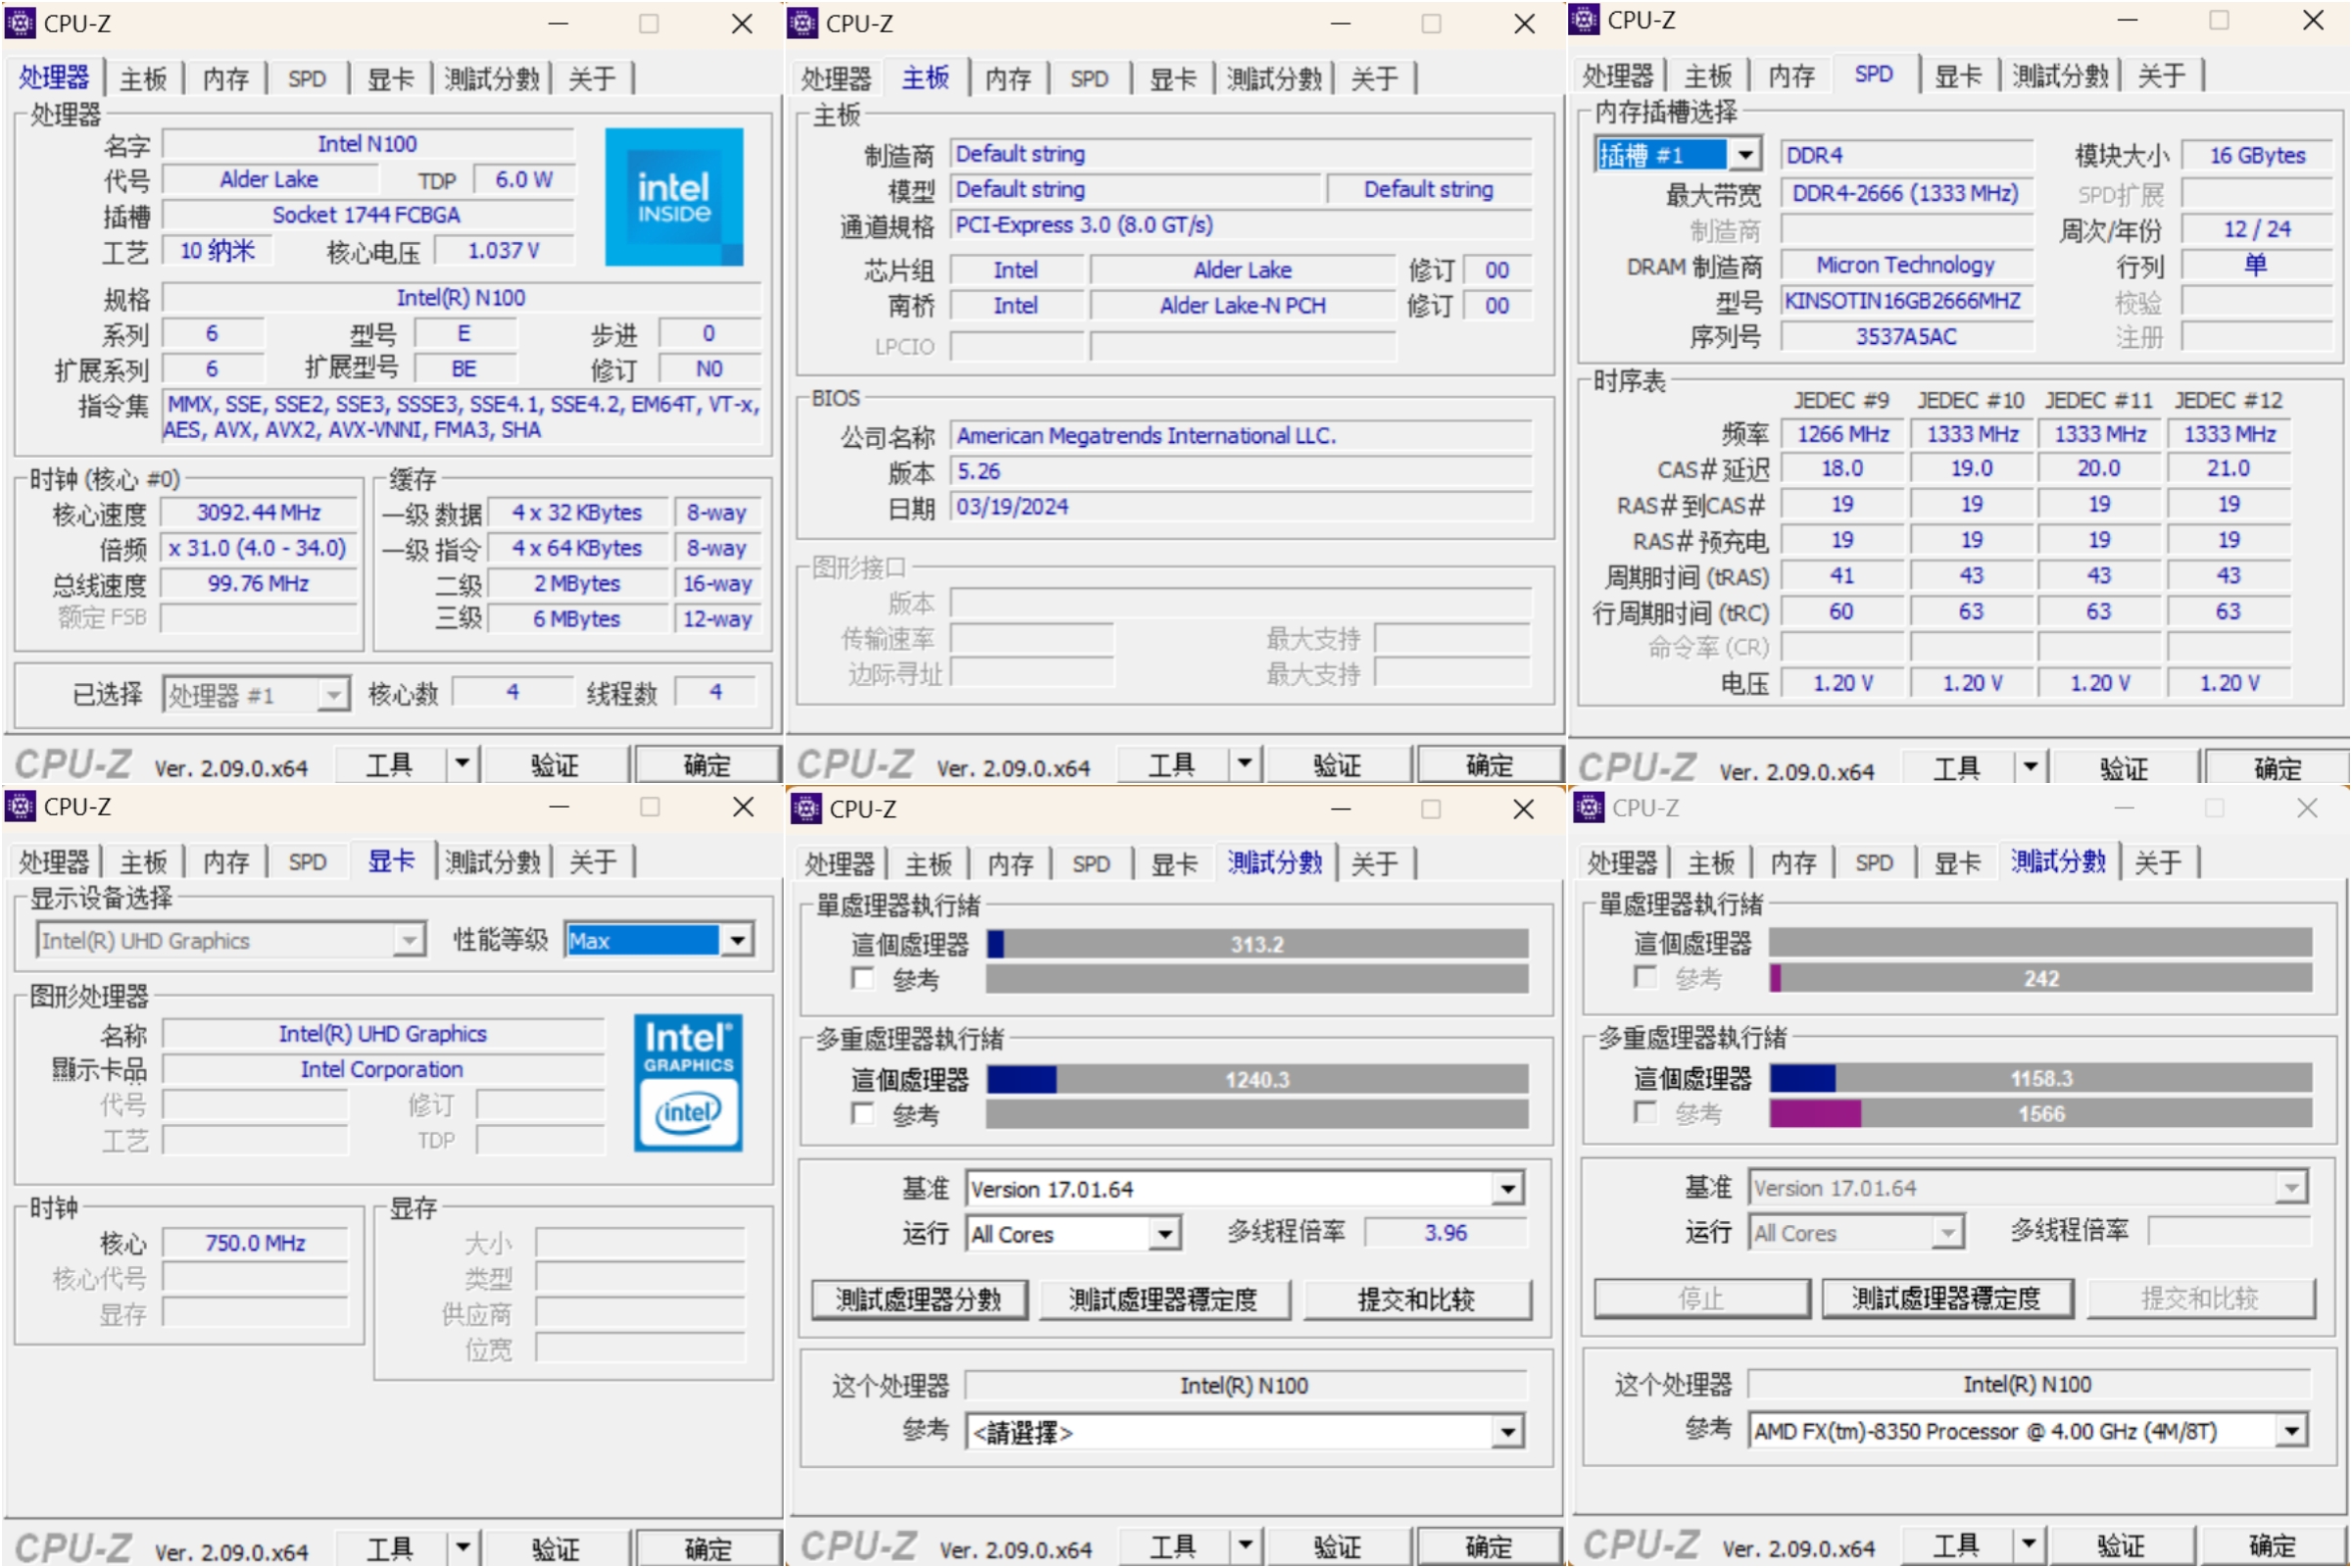Click CPU-Z app icon in the mainboard window title bar
This screenshot has height=1568, width=2352.
pos(803,23)
